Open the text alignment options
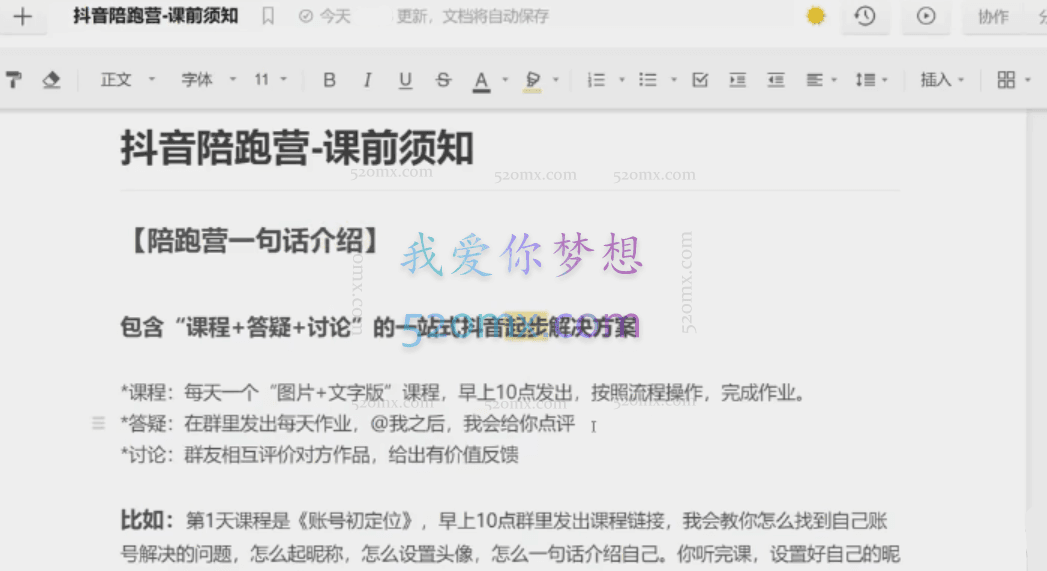 click(821, 80)
